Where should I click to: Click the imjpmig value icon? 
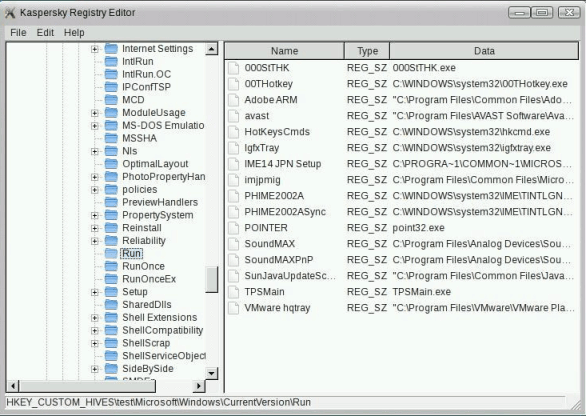pos(234,180)
